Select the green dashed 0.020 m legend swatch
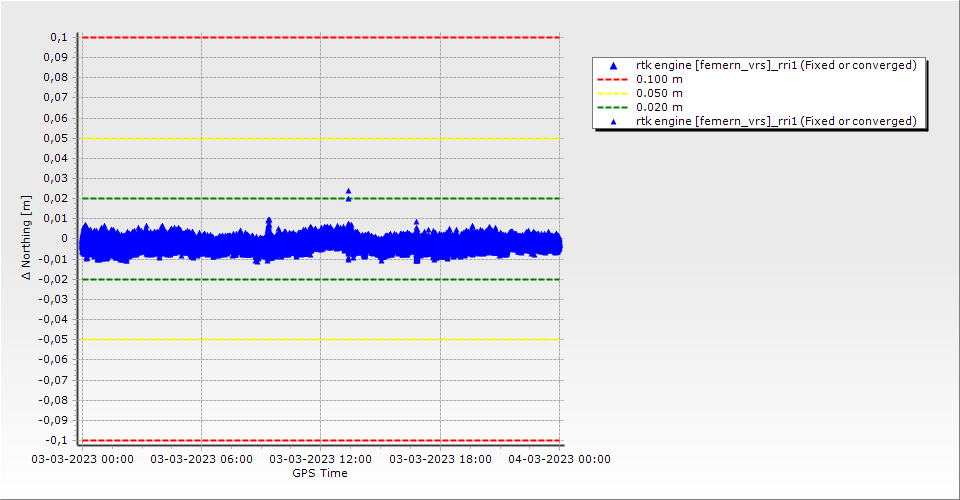Viewport: 960px width, 500px height. 614,107
